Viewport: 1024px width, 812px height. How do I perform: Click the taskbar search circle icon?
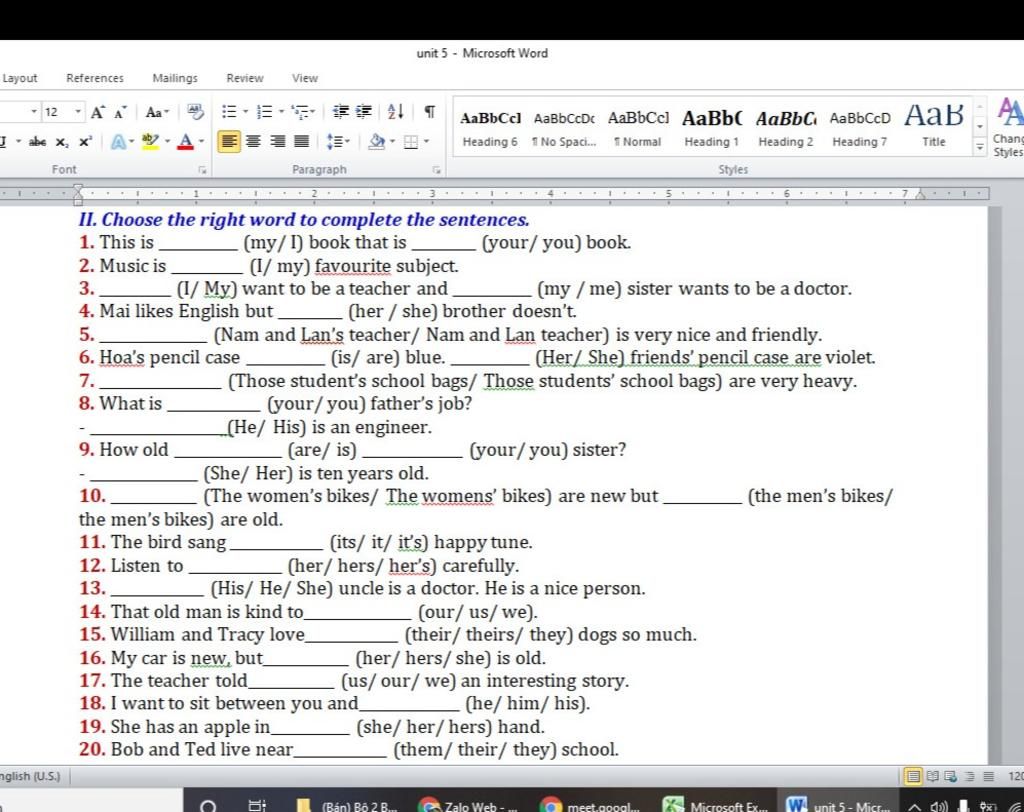[x=208, y=806]
